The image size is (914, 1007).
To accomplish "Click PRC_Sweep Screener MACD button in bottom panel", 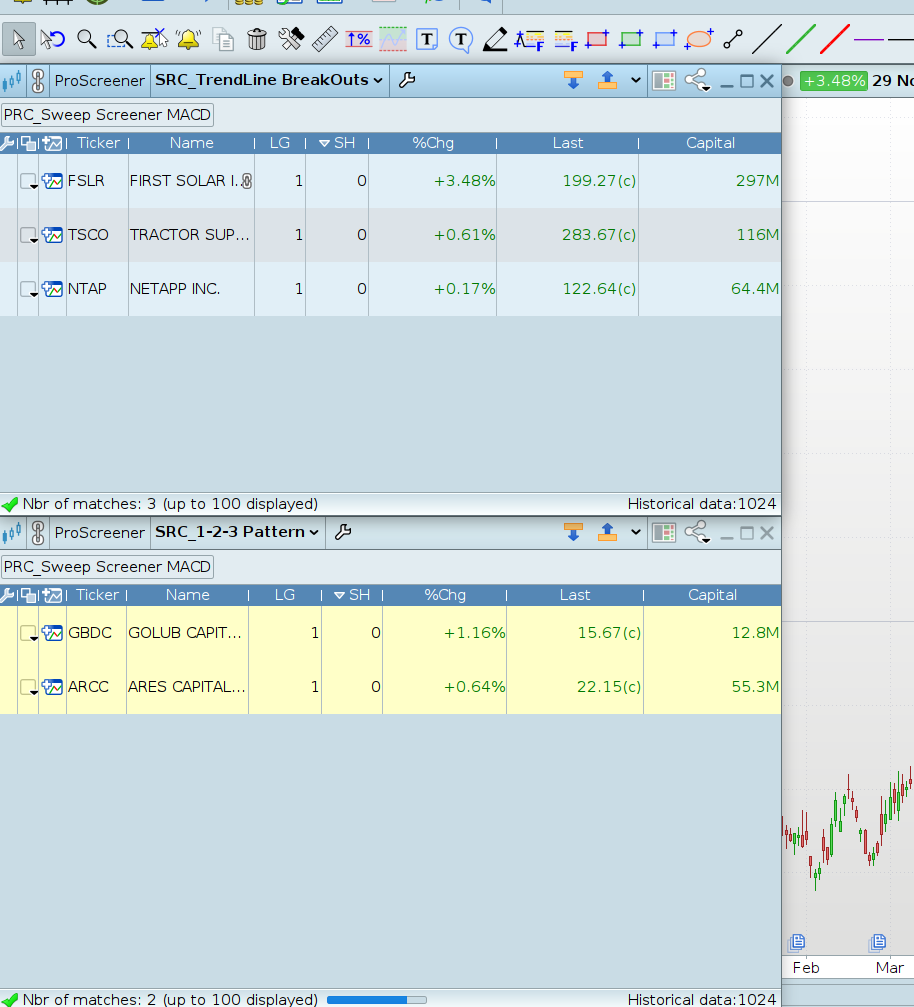I will (107, 567).
